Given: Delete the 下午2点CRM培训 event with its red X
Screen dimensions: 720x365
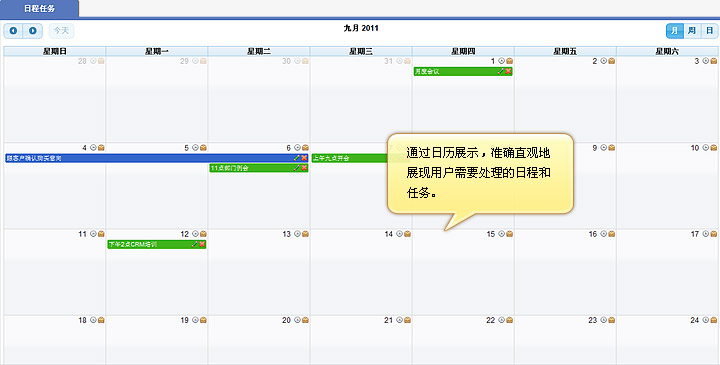Looking at the screenshot, I should [x=202, y=244].
